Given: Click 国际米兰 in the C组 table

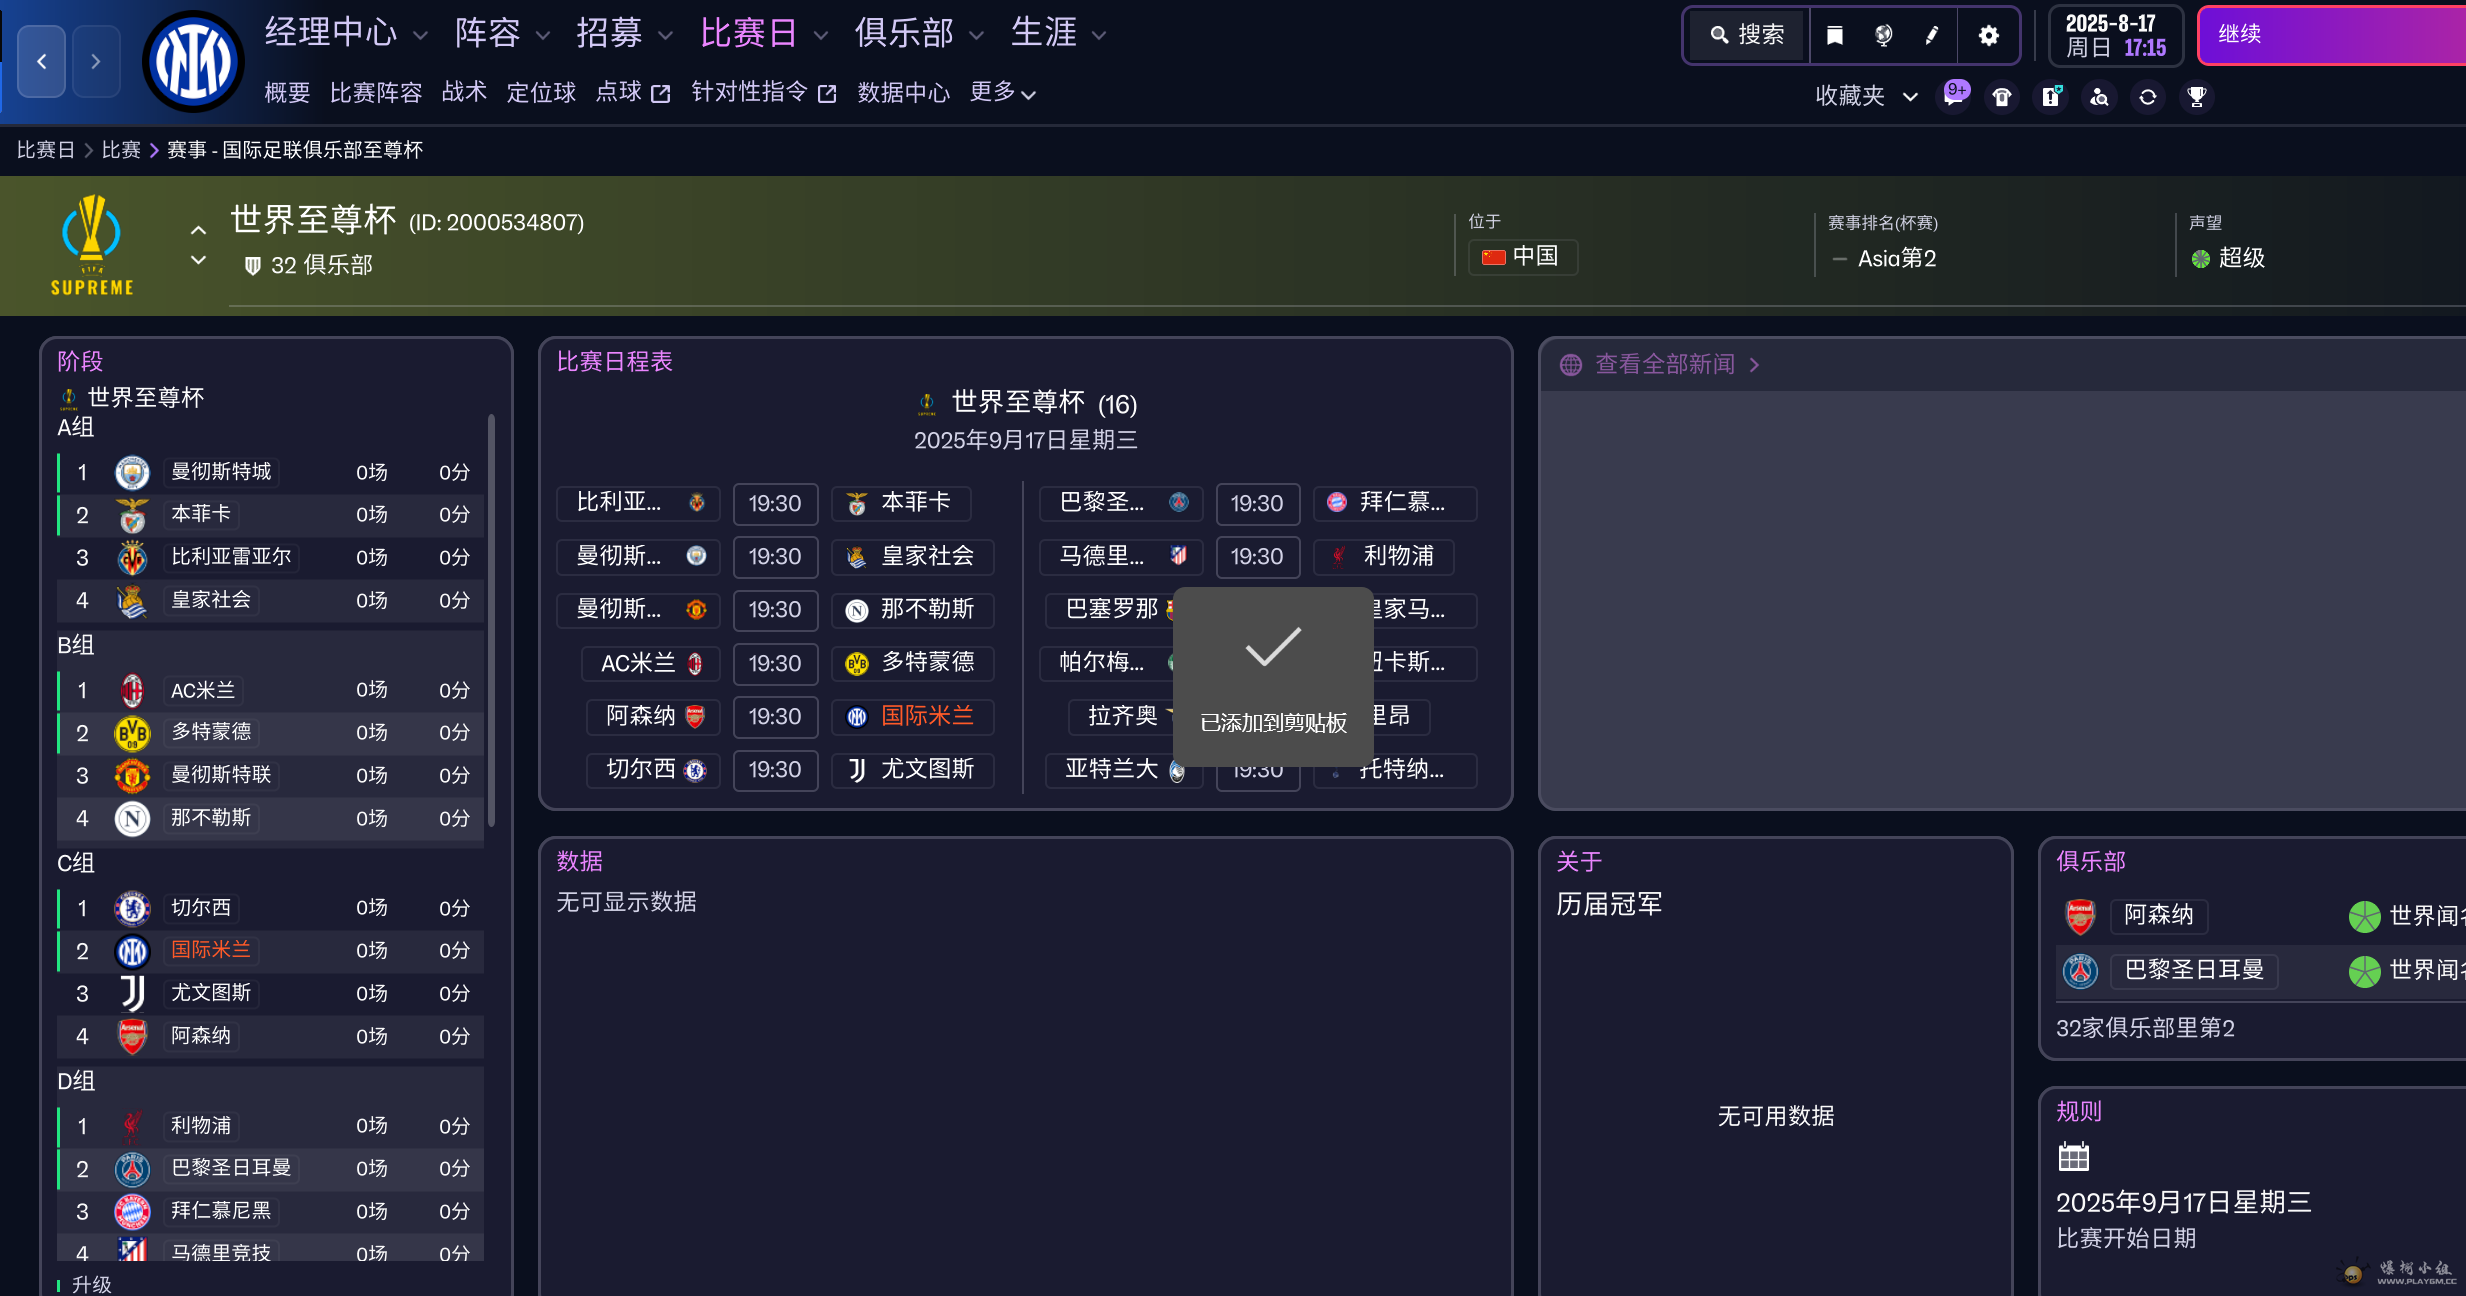Looking at the screenshot, I should tap(211, 950).
